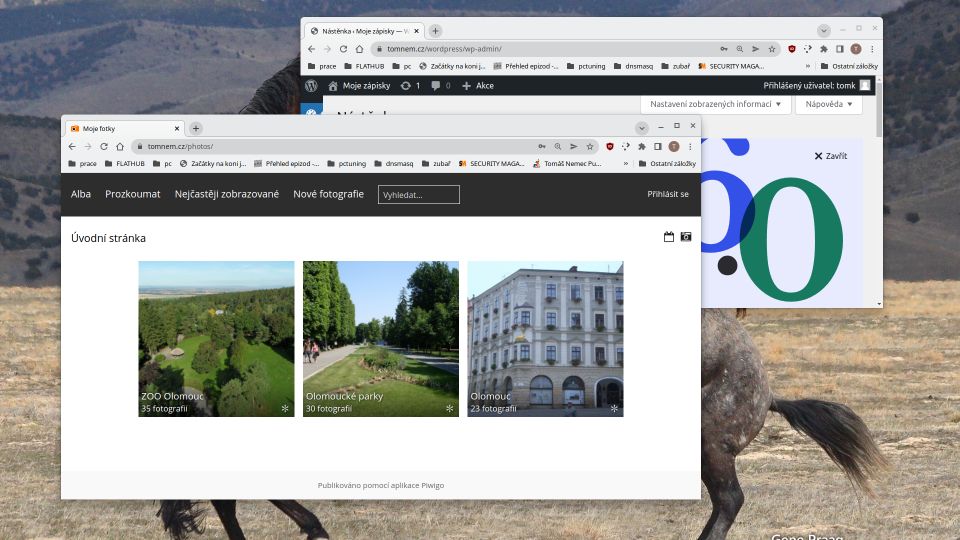The height and width of the screenshot is (540, 960).
Task: Open Začátky na koni bookmark in the WordPress window
Action: 452,66
